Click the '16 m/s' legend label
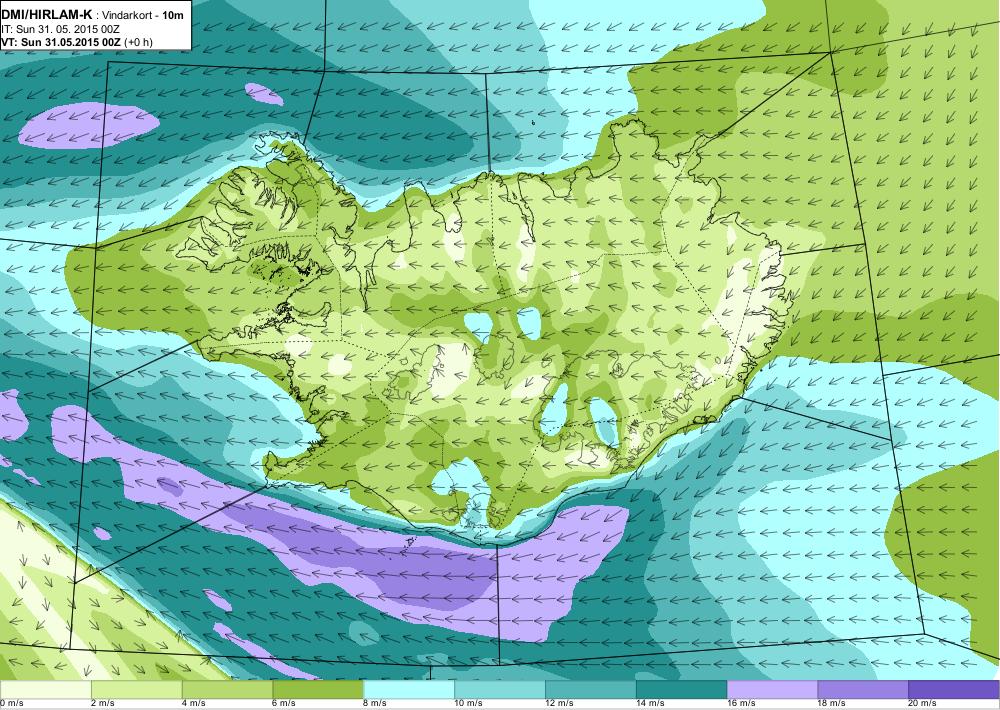The height and width of the screenshot is (710, 1000). [x=741, y=704]
